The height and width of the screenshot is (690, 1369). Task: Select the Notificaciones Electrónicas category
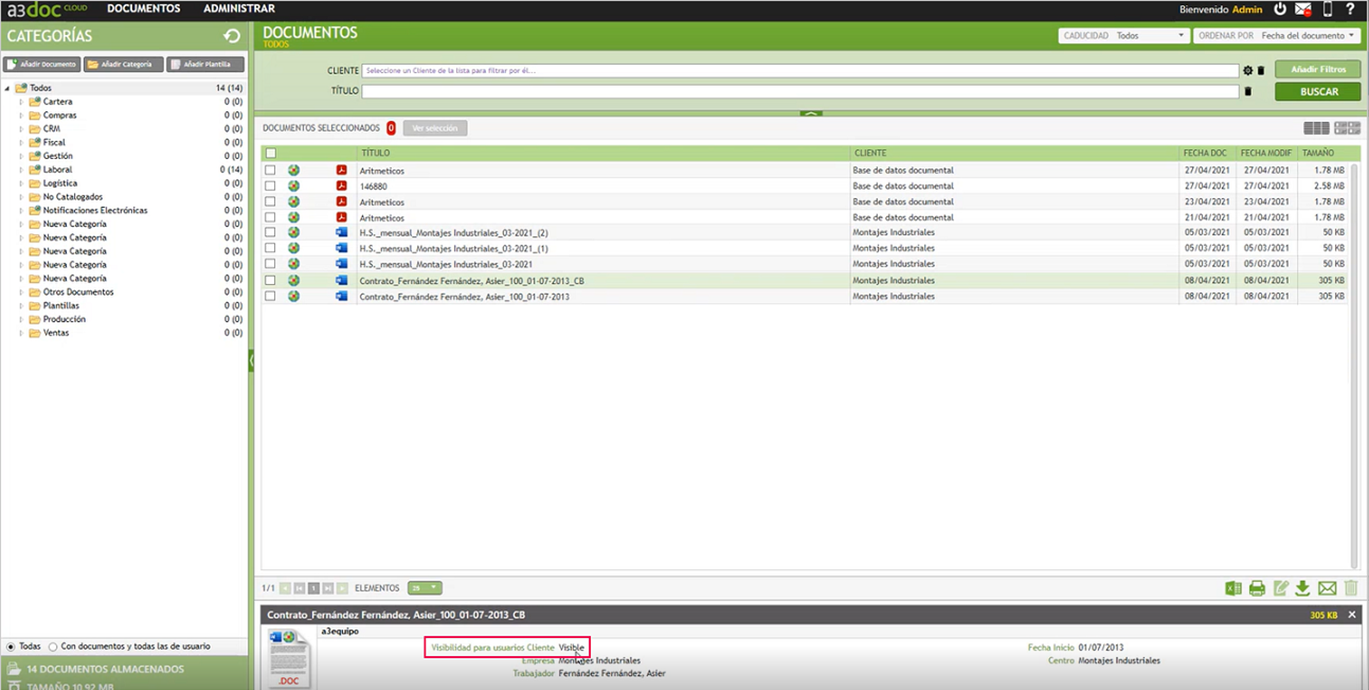point(95,210)
